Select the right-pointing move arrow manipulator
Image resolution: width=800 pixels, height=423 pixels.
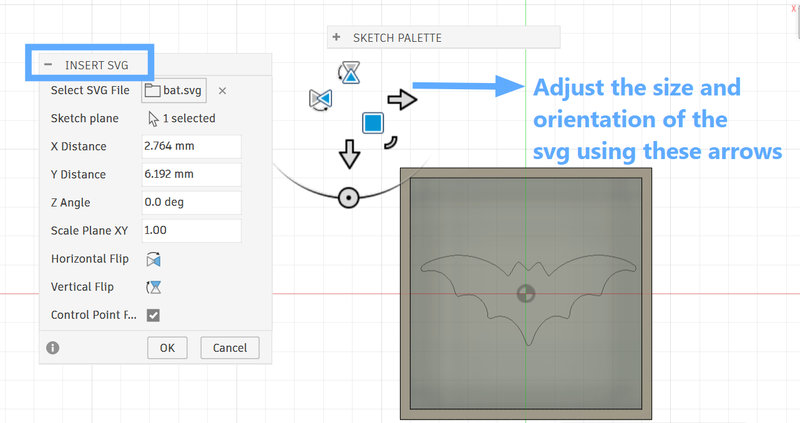coord(402,99)
